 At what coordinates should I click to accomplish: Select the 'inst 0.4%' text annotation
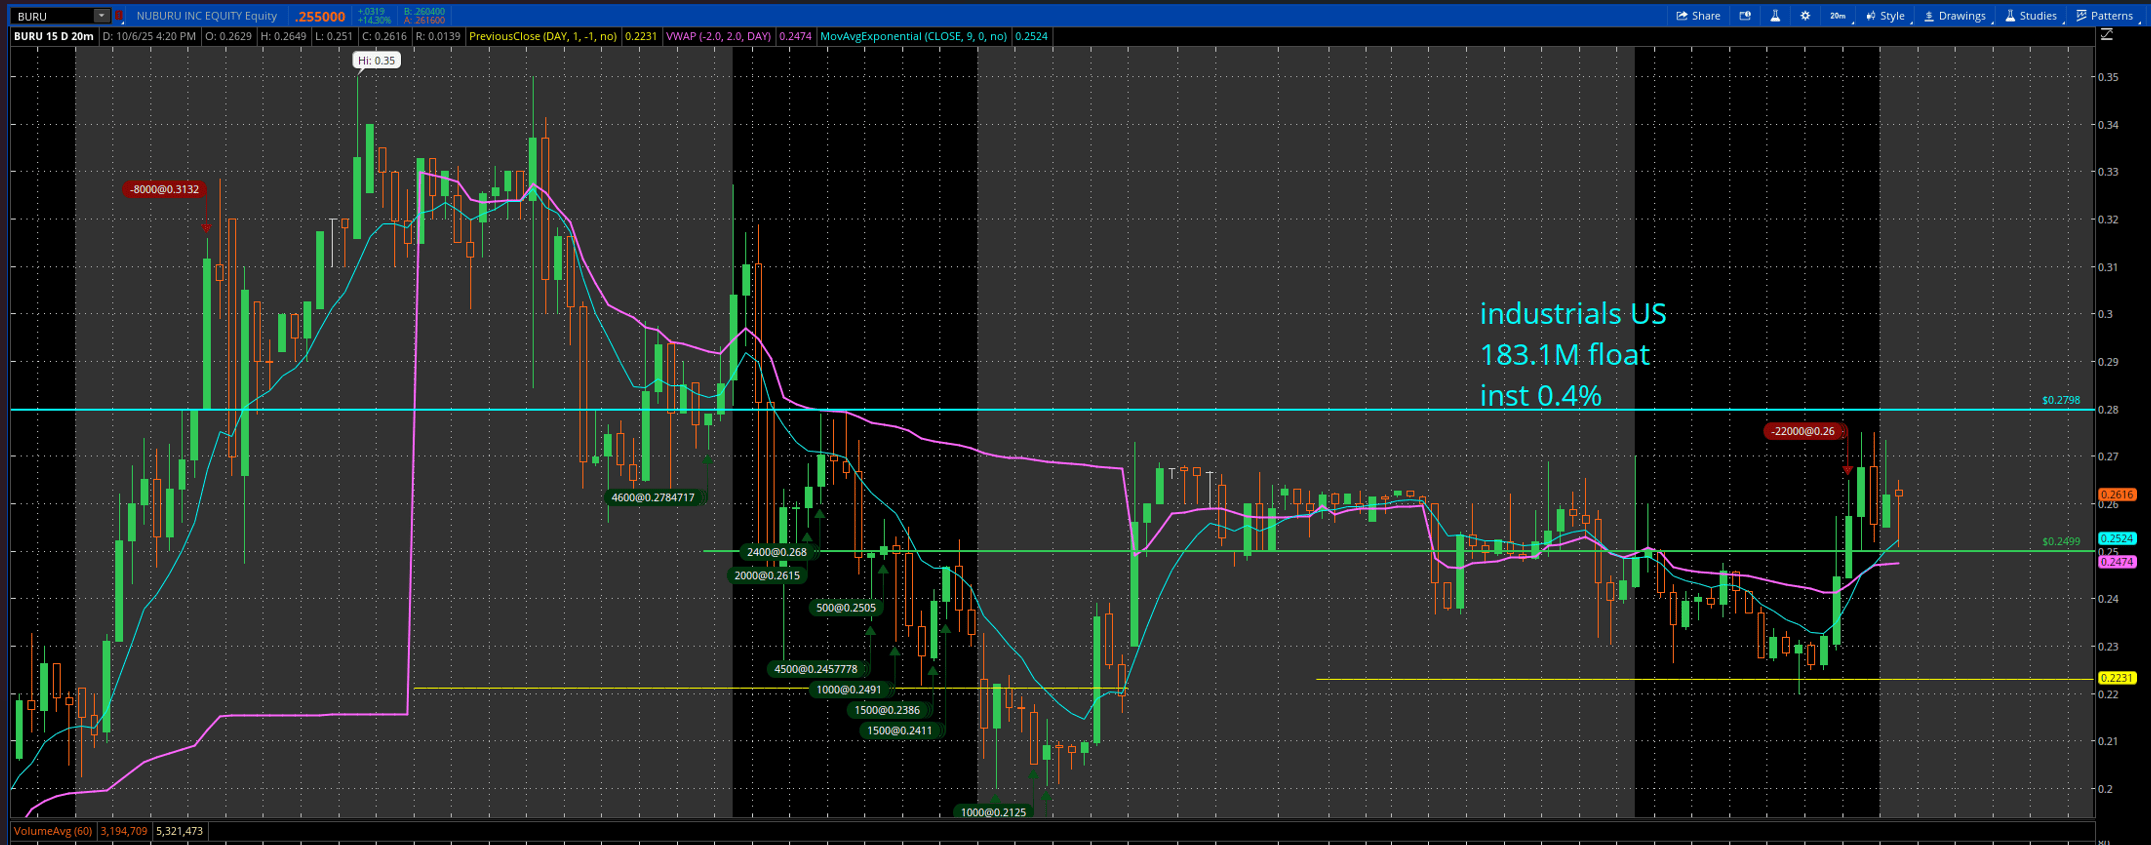pyautogui.click(x=1541, y=396)
